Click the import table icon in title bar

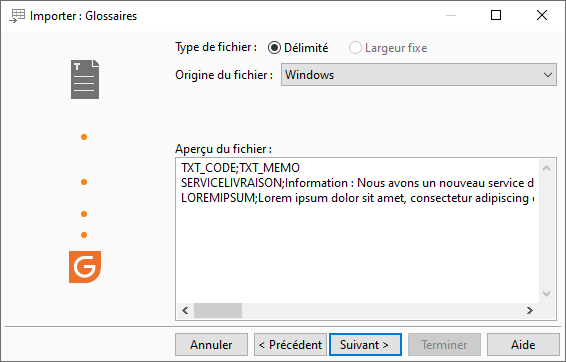pos(17,16)
